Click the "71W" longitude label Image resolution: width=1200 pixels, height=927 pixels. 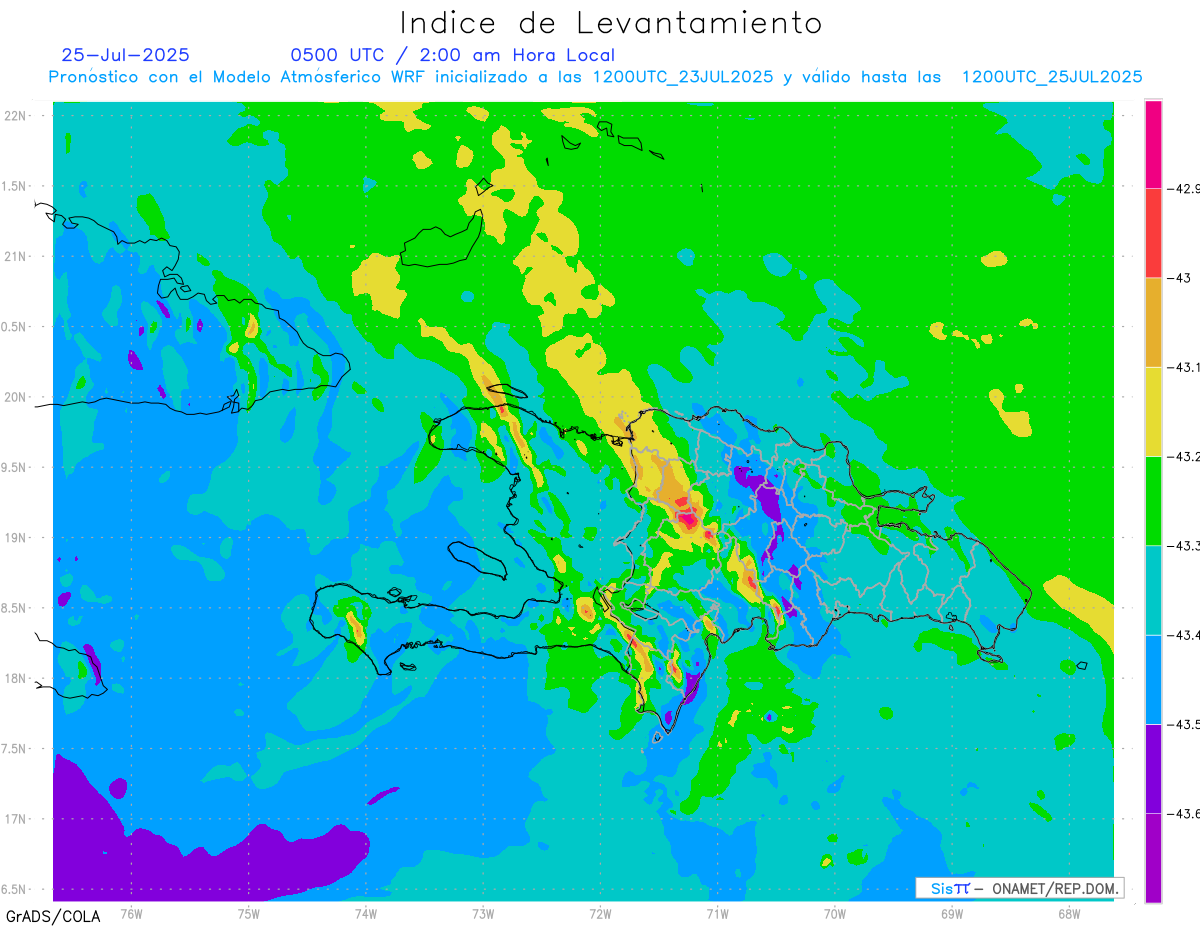click(x=717, y=913)
